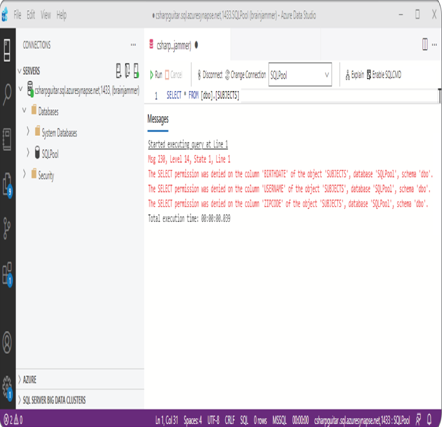The width and height of the screenshot is (442, 427).
Task: Open the Search view icon
Action: tap(7, 94)
